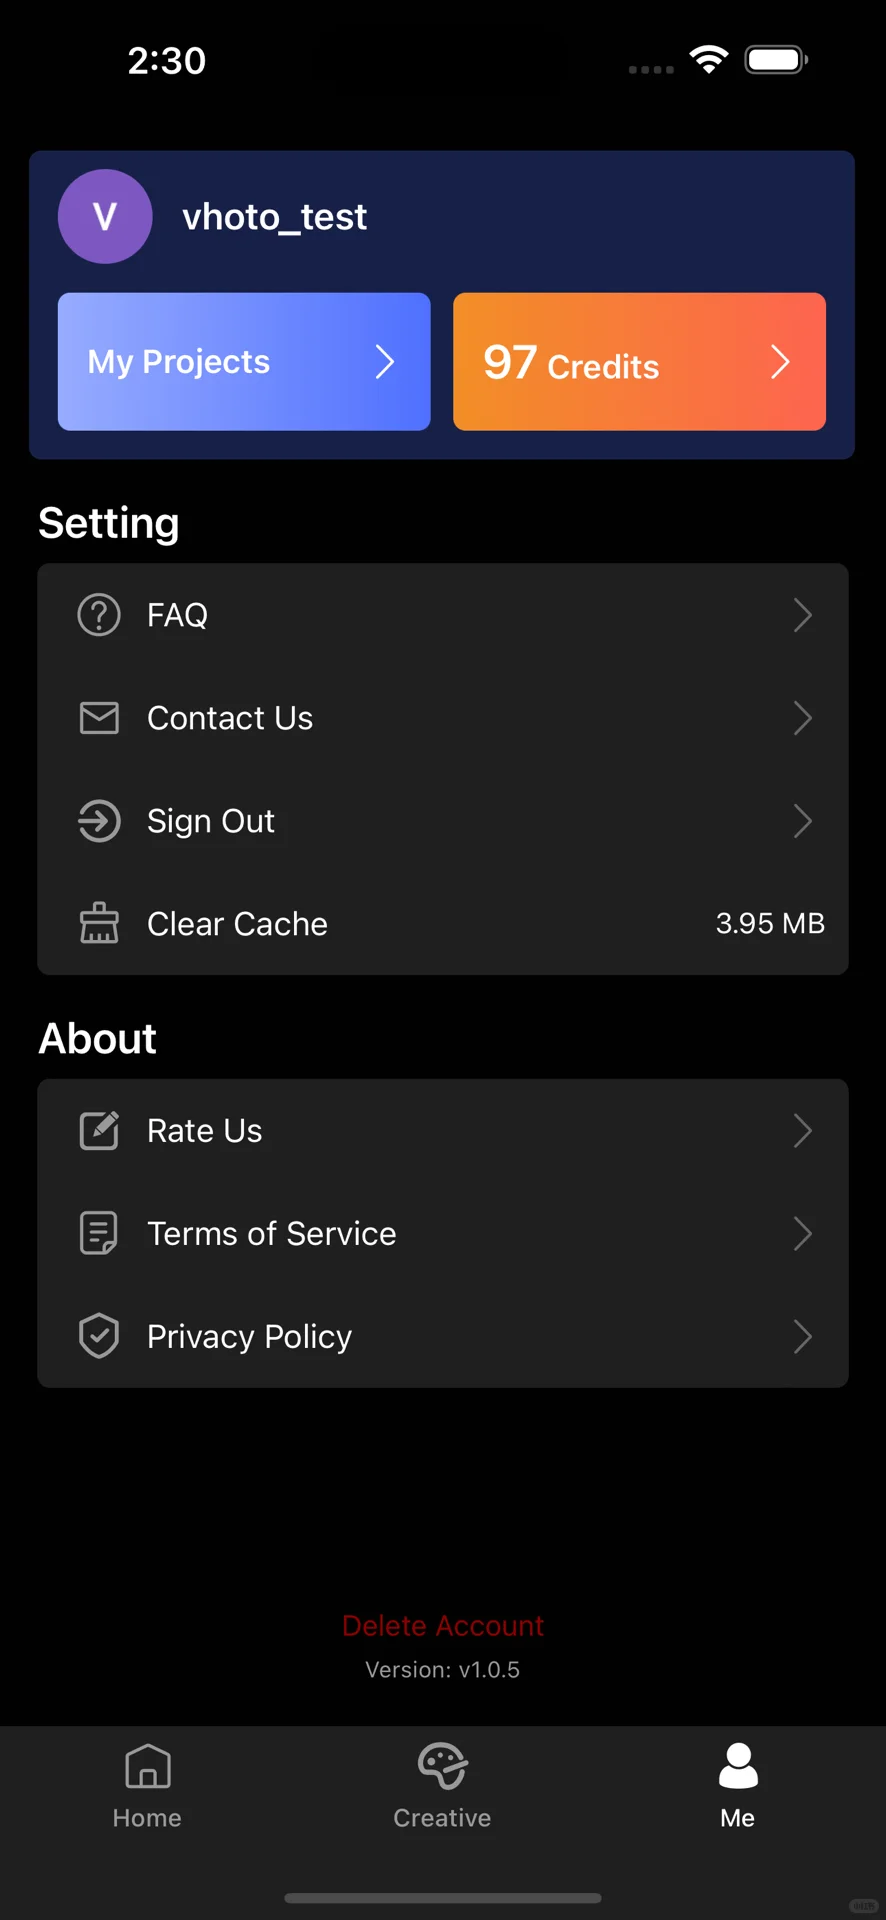
Task: Select the Me tab
Action: click(738, 1786)
